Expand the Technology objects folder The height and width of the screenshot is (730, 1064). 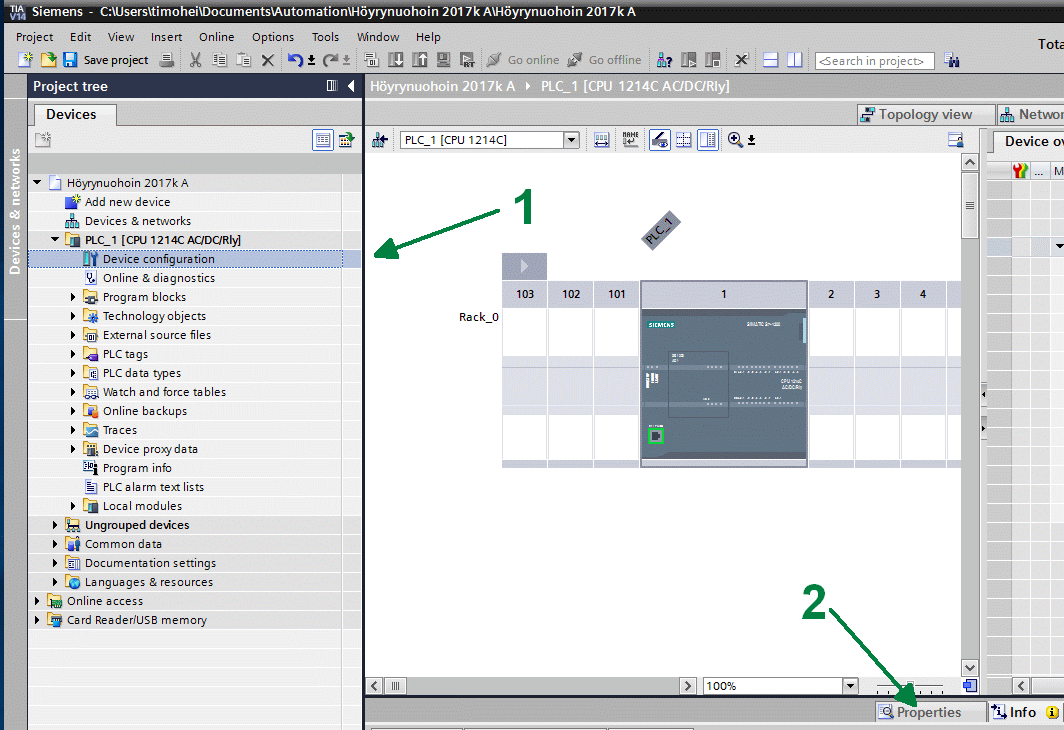pos(73,316)
